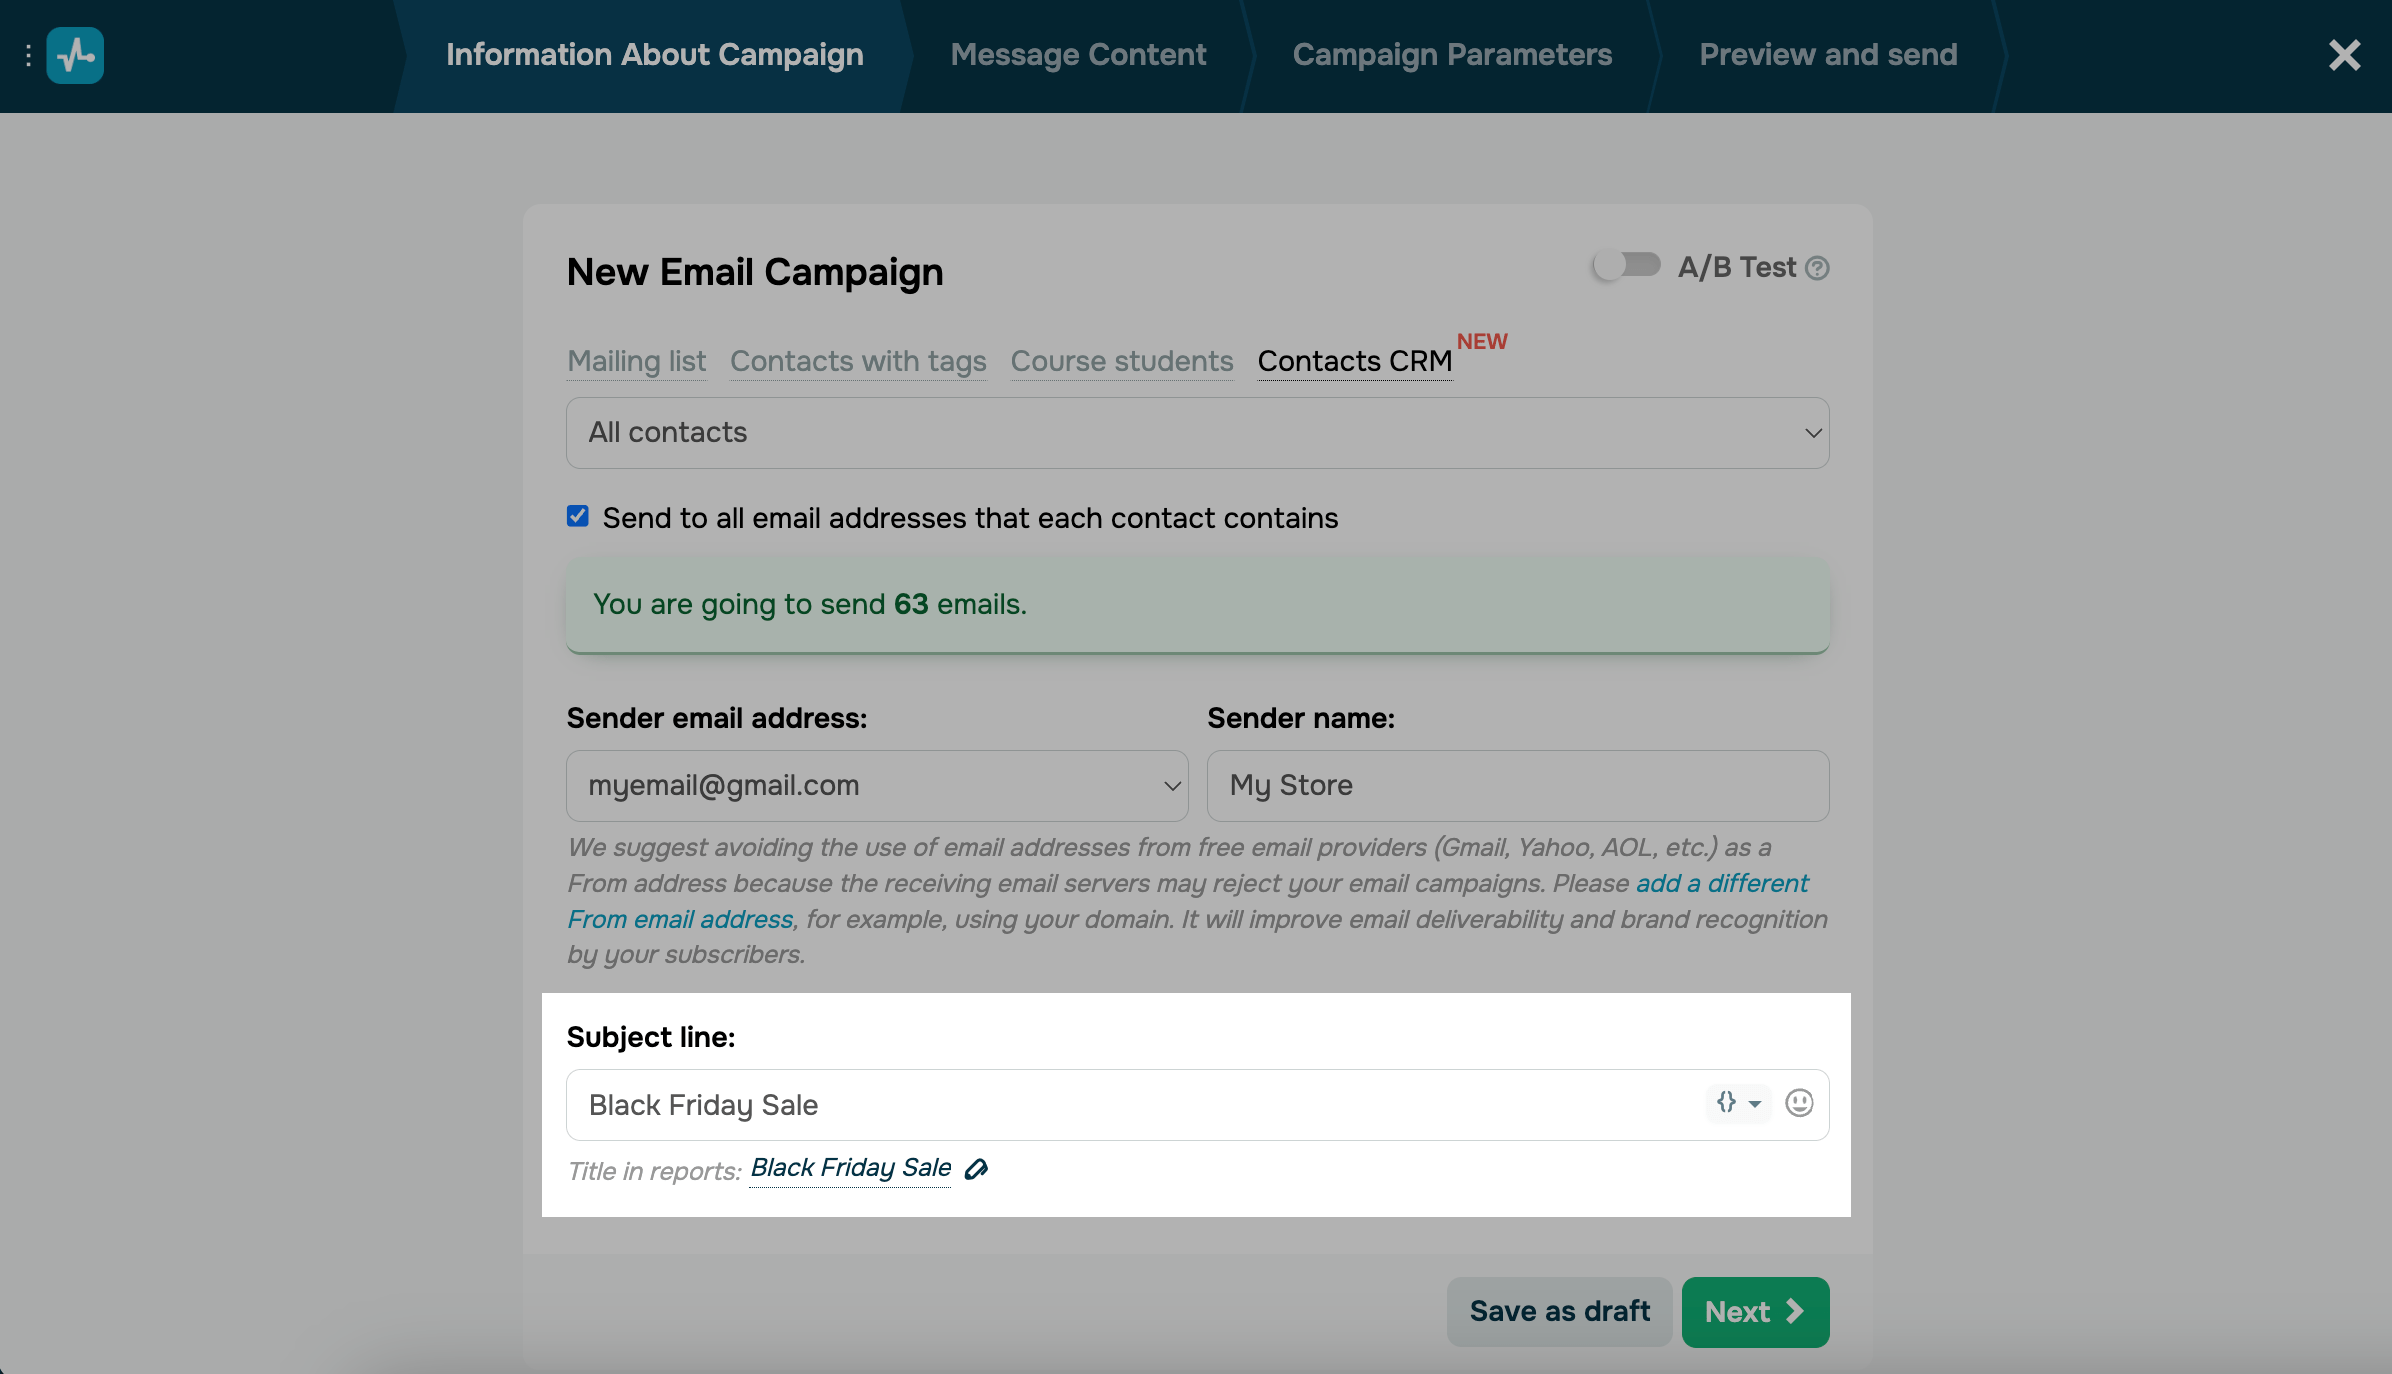
Task: Open the sender email address dropdown
Action: click(x=877, y=786)
